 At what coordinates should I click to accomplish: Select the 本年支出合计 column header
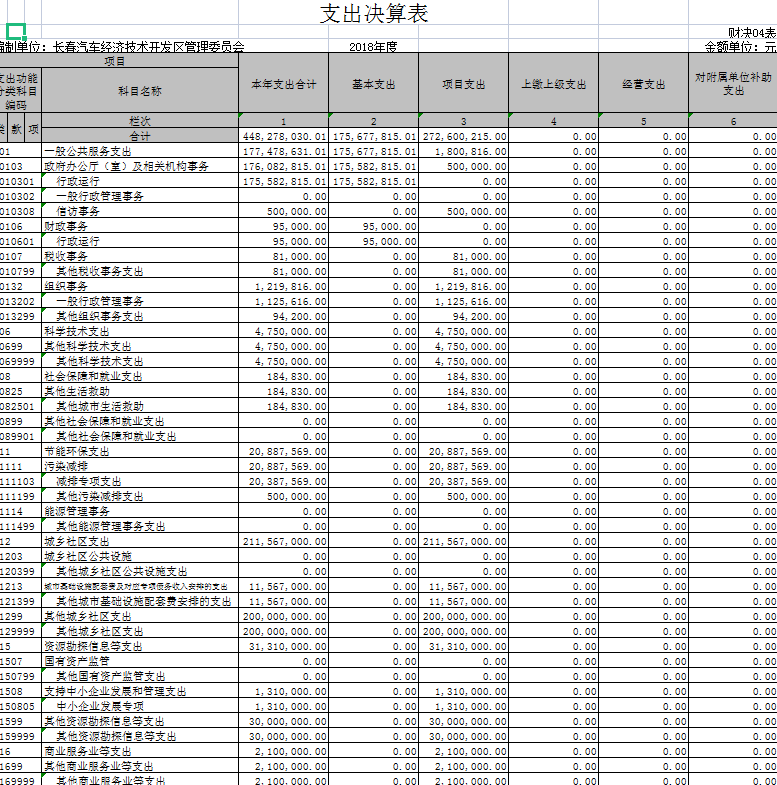(284, 85)
